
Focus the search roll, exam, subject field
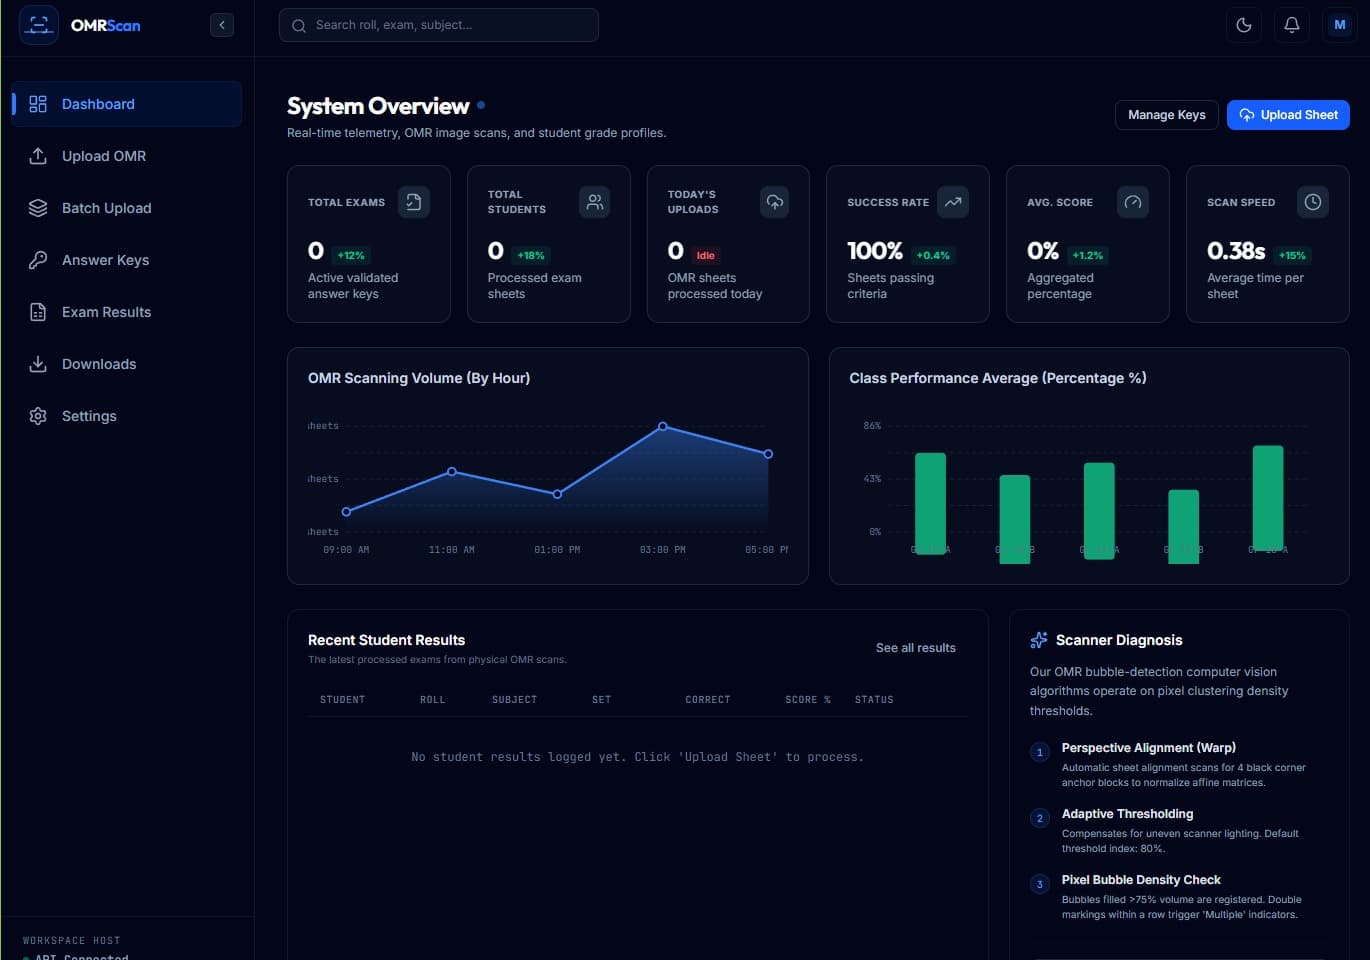point(439,25)
